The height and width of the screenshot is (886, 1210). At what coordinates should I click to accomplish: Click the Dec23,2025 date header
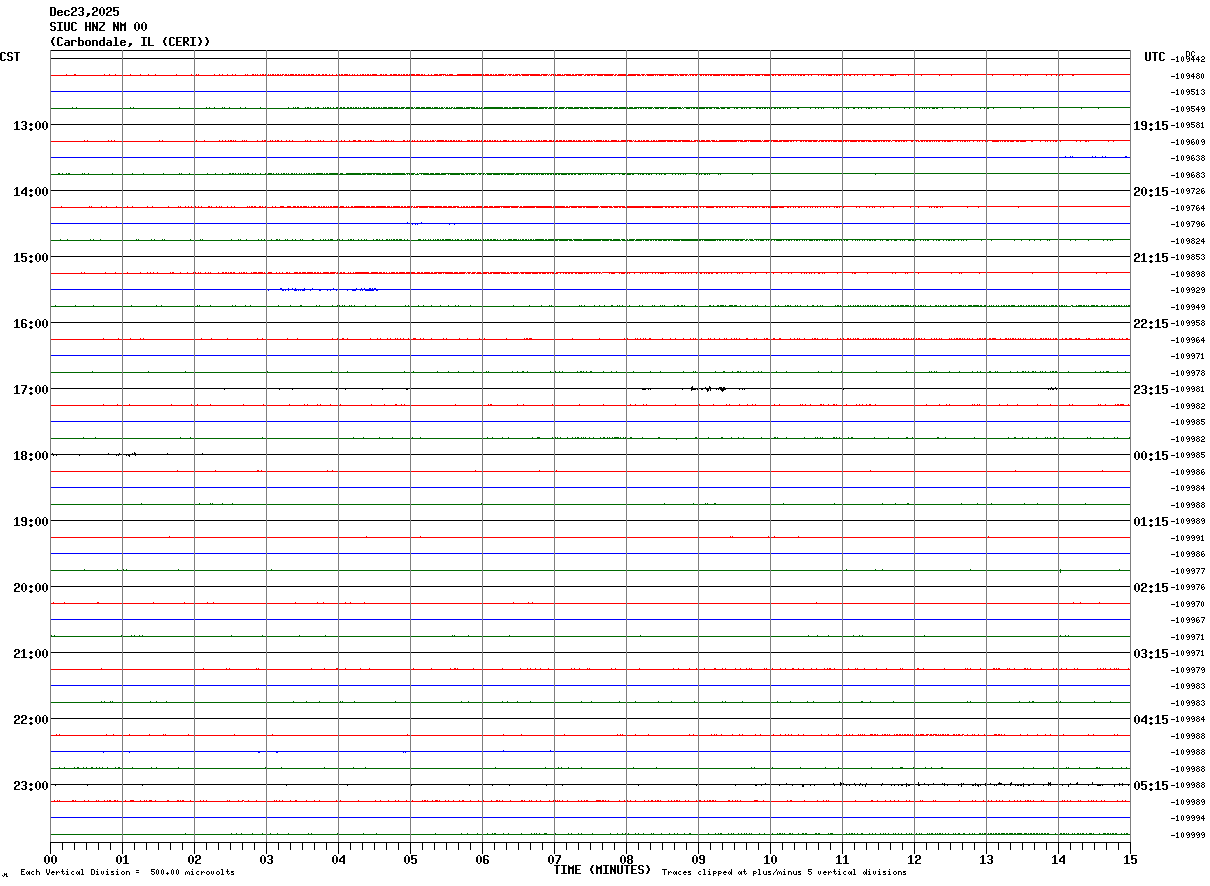[84, 12]
